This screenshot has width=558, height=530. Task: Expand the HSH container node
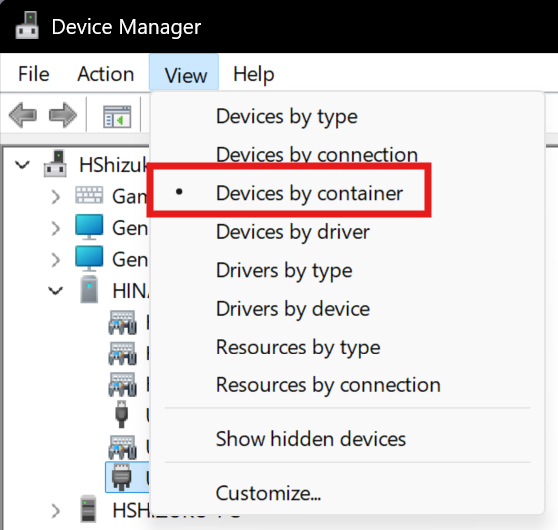56,511
